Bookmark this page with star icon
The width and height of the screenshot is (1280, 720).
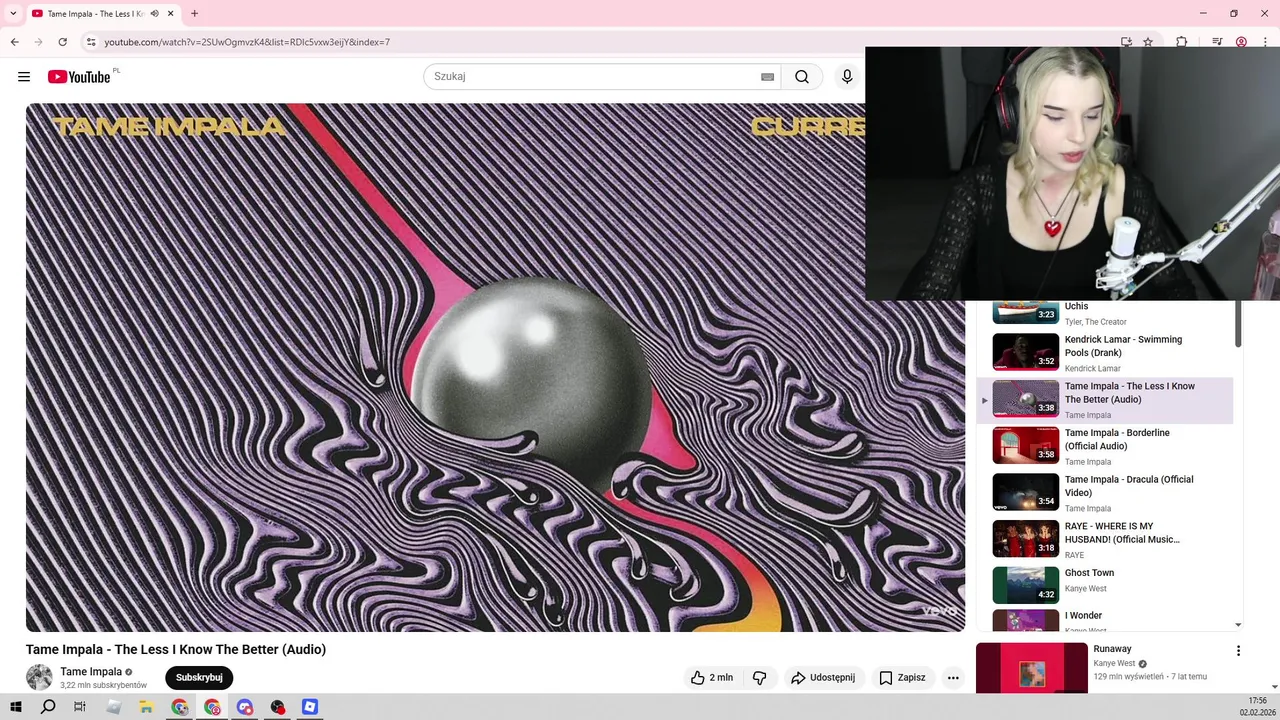click(1148, 42)
